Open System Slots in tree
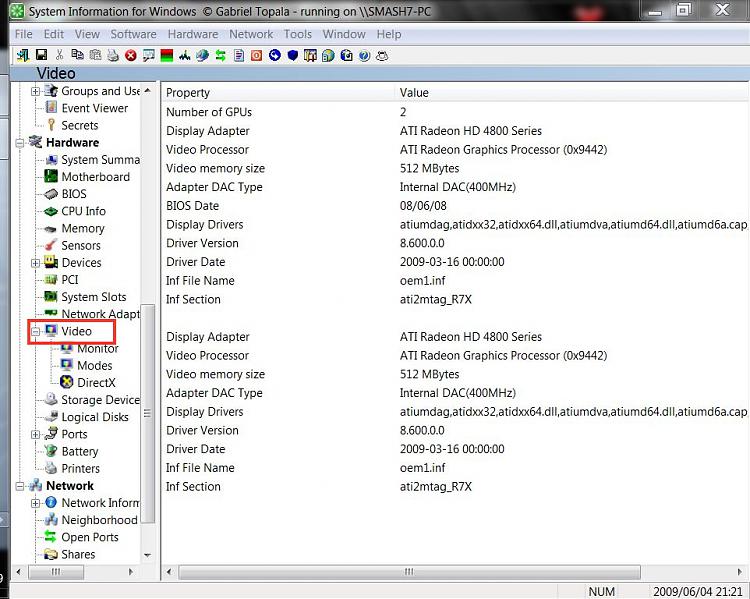The width and height of the screenshot is (750, 599). coord(94,297)
